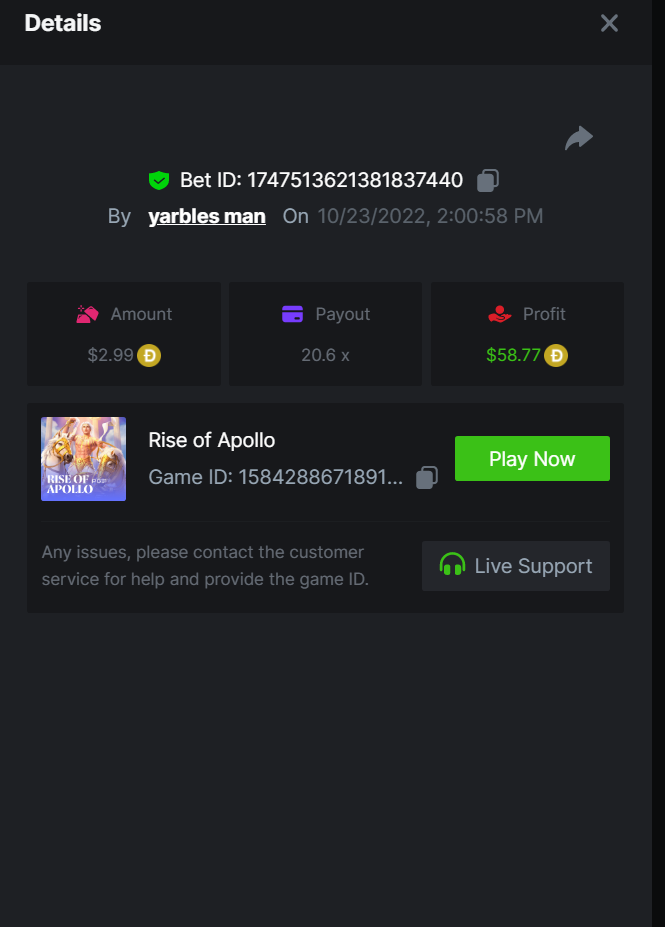The height and width of the screenshot is (927, 665).
Task: Click the 20.6 x payout value
Action: tap(325, 355)
